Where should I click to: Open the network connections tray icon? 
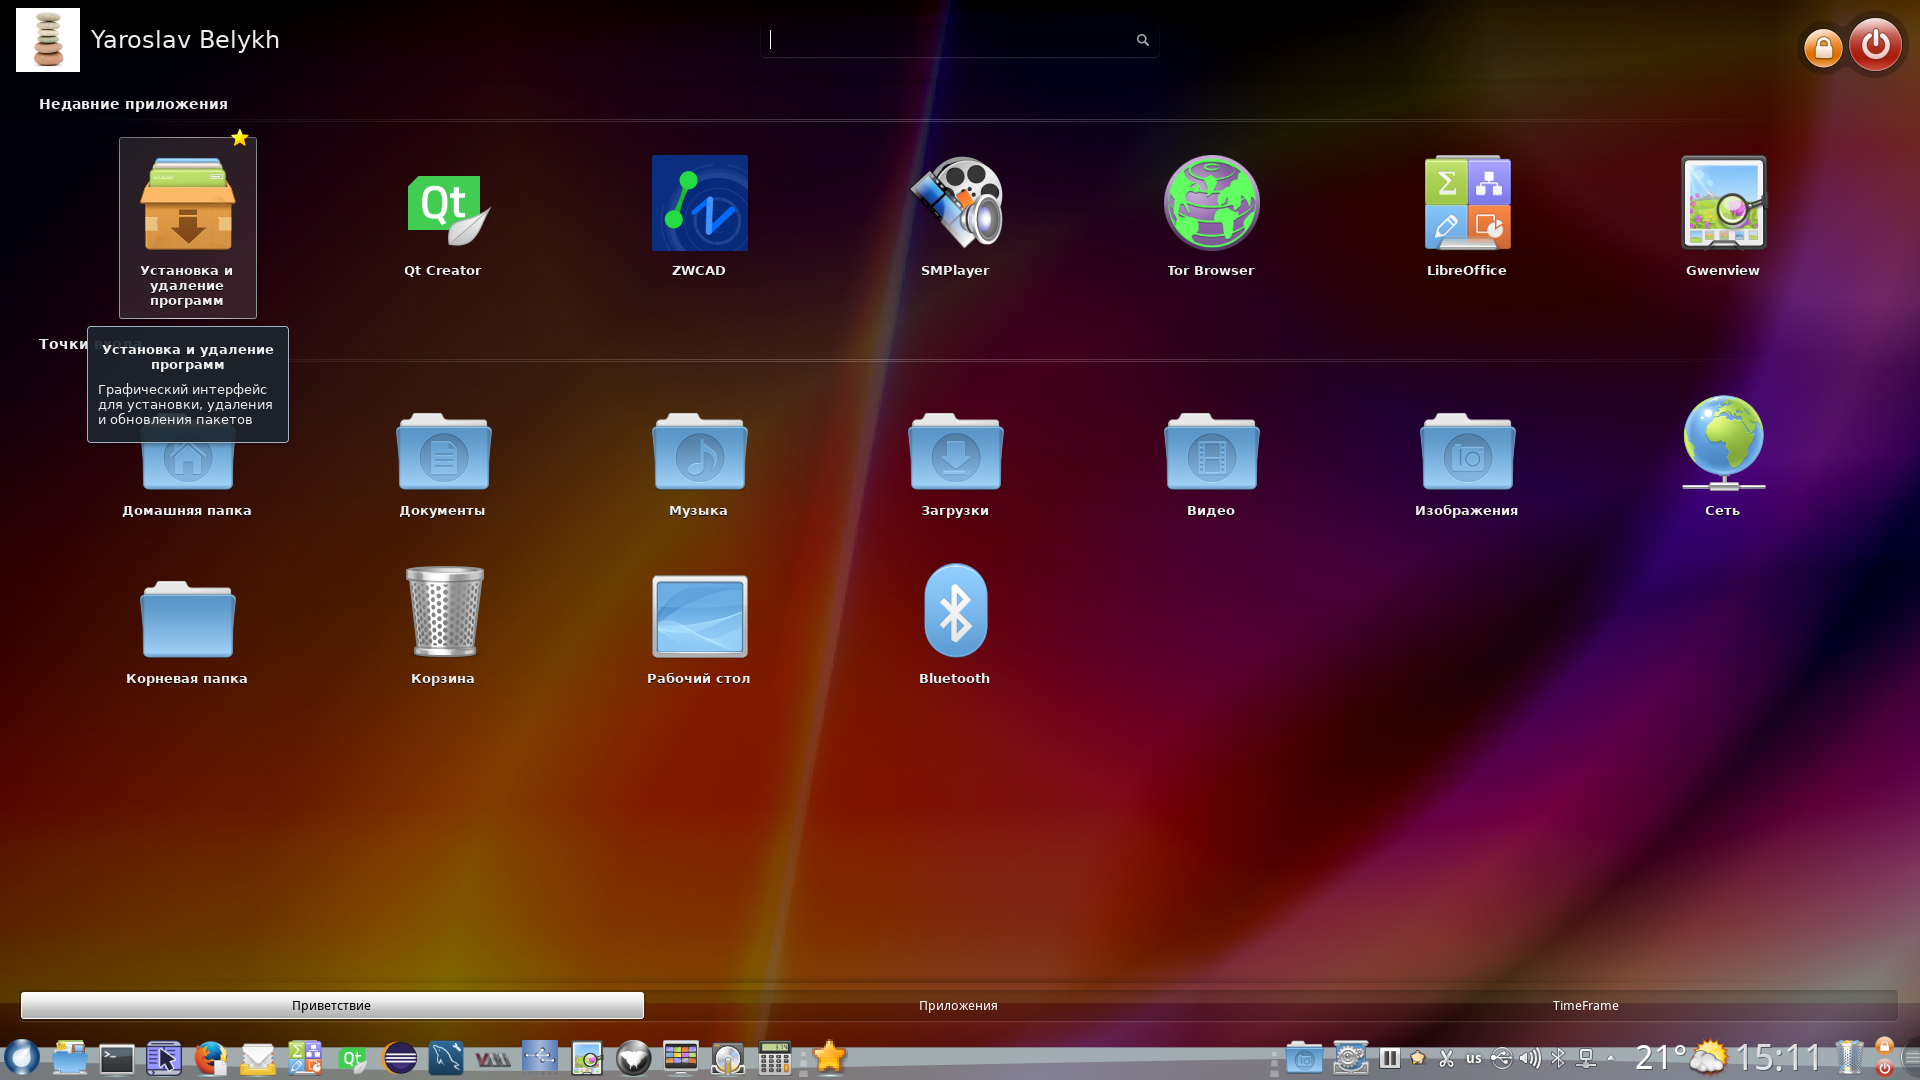tap(1586, 1058)
